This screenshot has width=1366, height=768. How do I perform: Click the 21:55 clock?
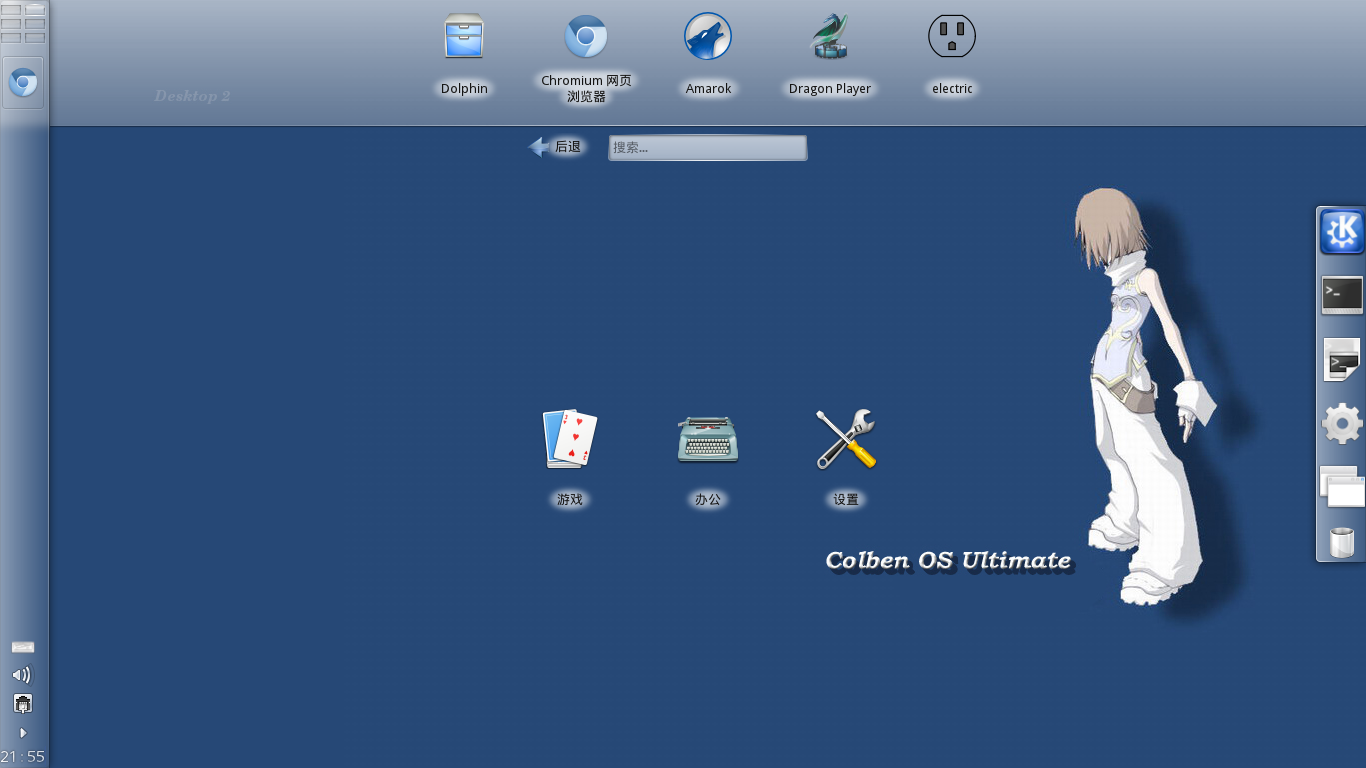click(23, 757)
